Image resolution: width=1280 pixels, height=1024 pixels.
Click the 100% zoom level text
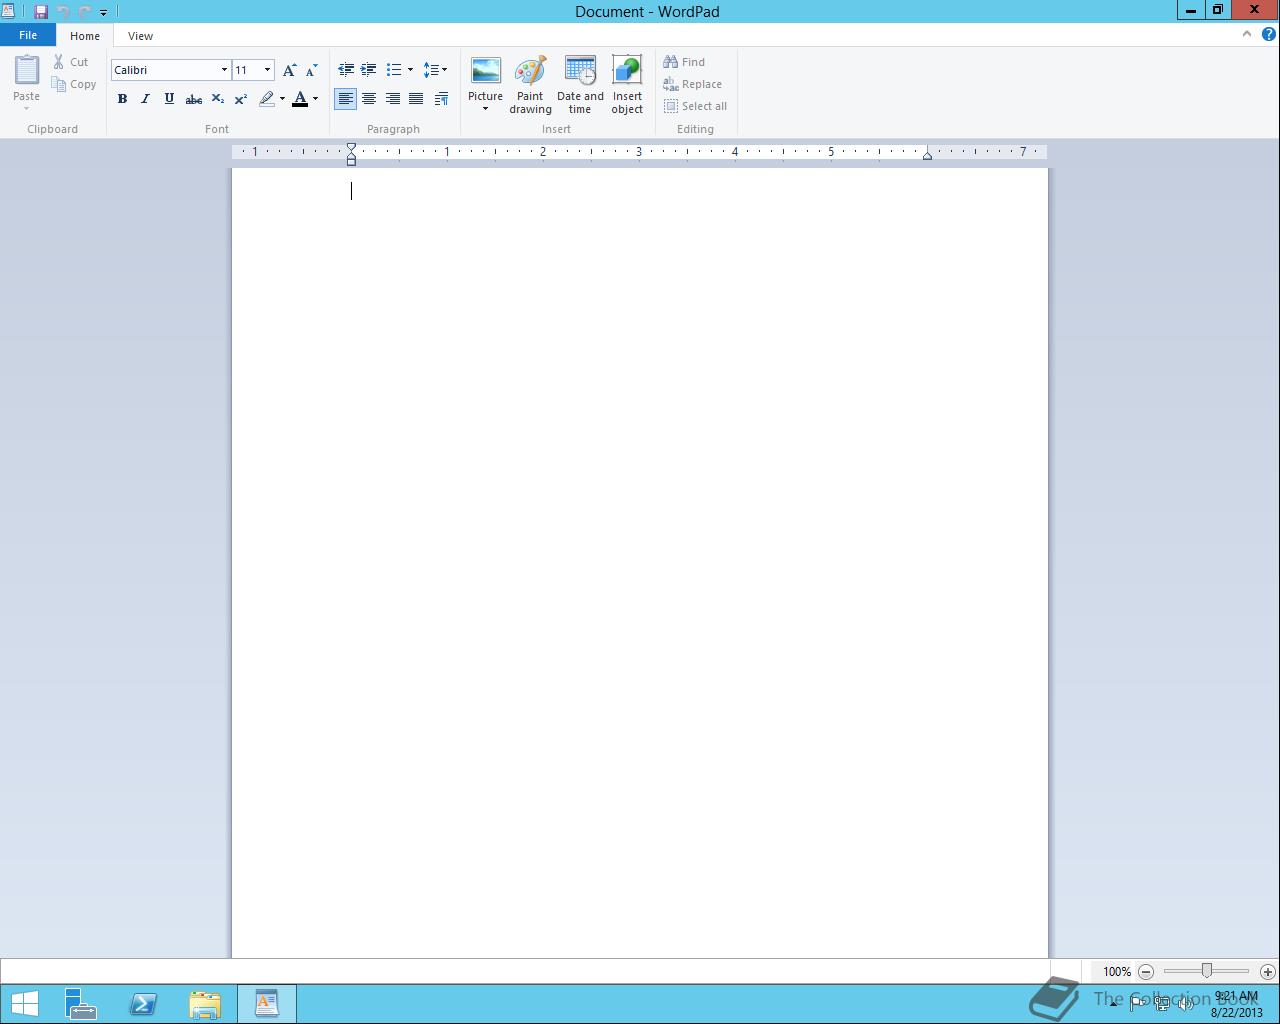[1116, 971]
